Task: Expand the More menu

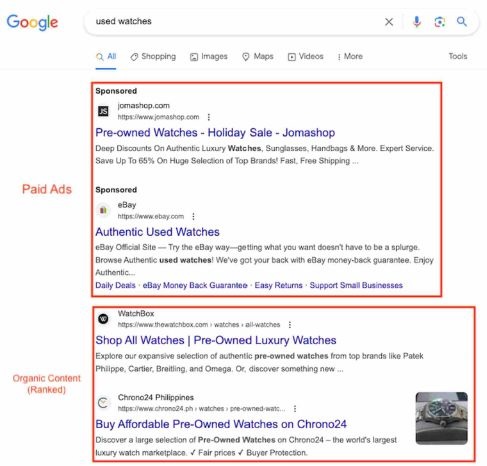Action: tap(350, 57)
